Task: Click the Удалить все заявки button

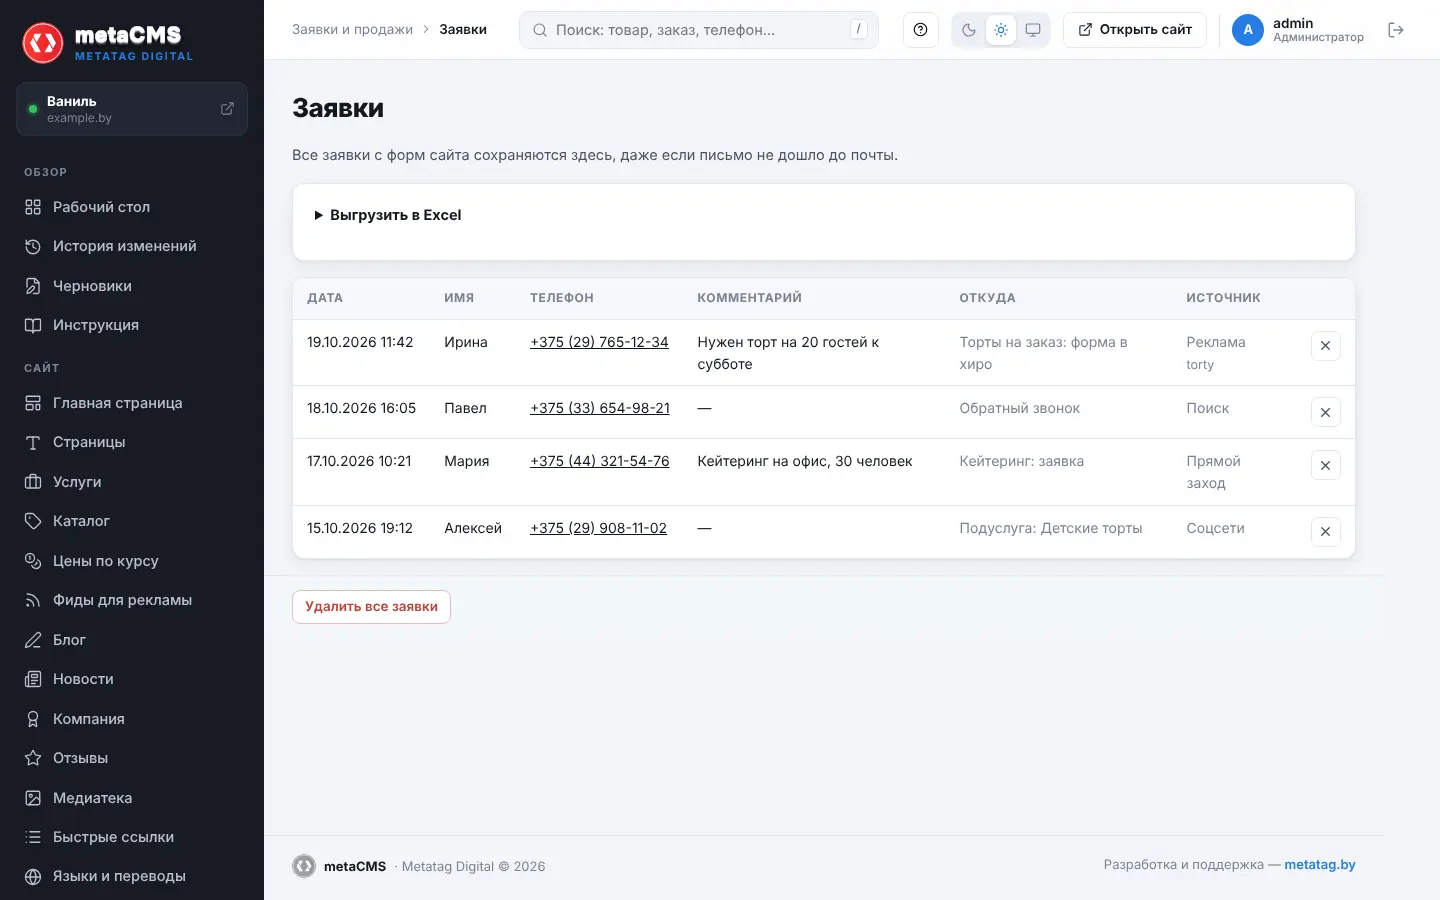Action: [371, 607]
